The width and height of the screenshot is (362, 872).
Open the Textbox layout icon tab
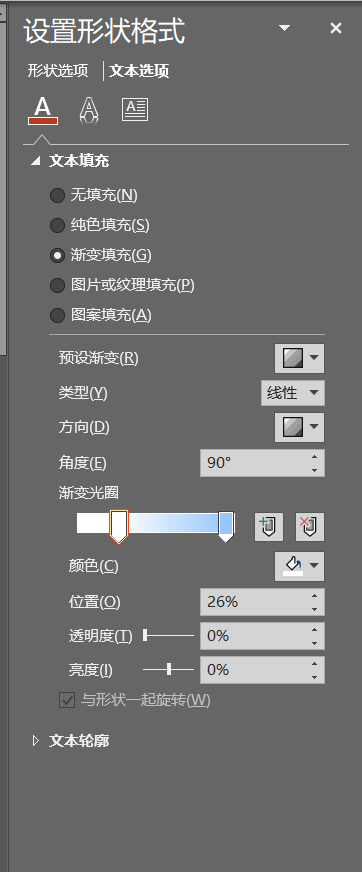pos(135,110)
